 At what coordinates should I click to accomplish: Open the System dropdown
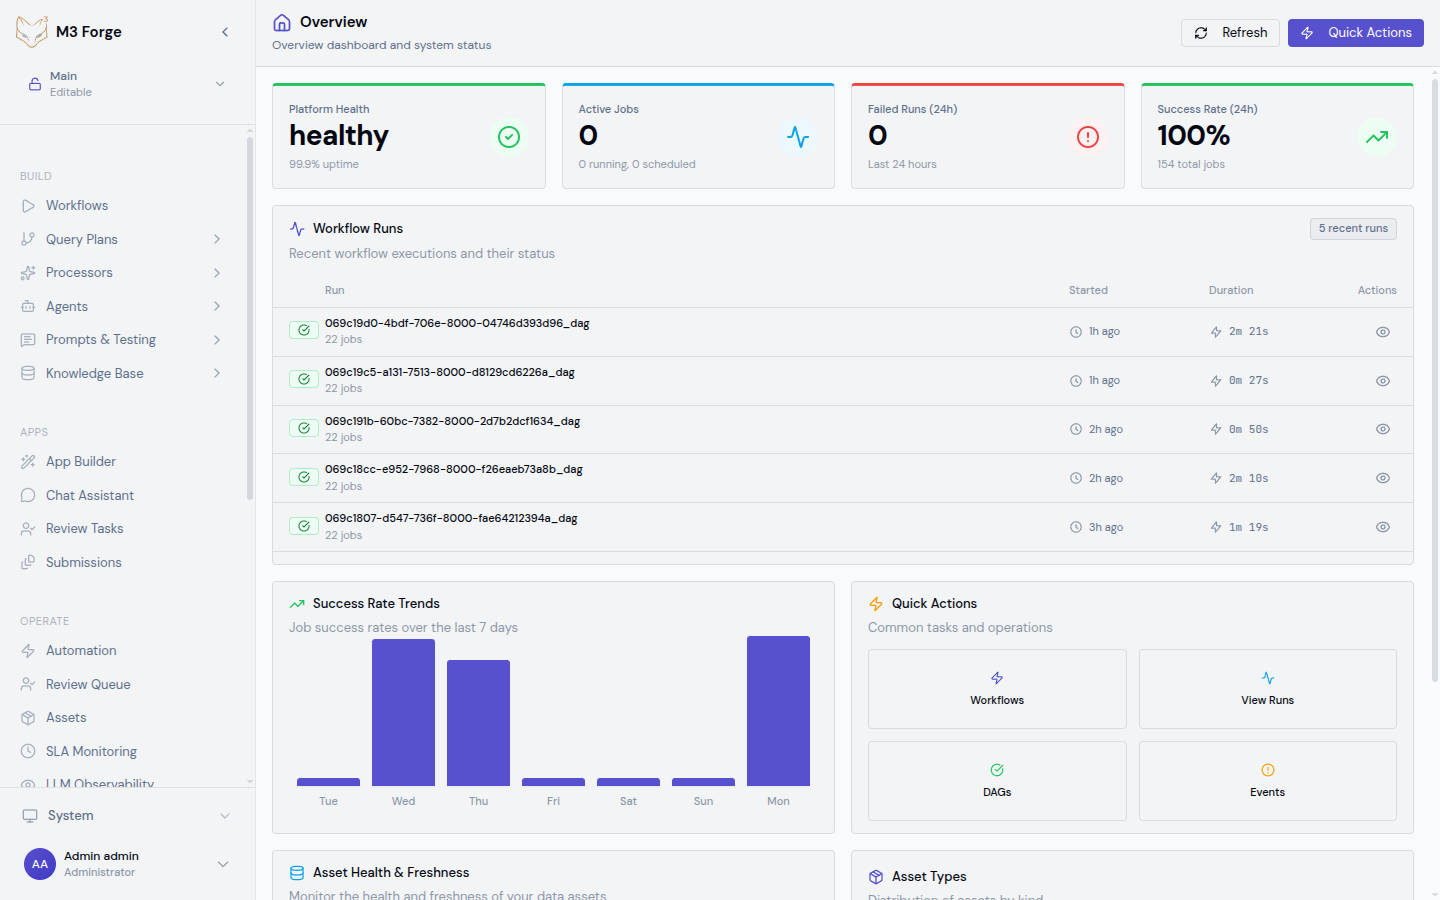click(125, 815)
